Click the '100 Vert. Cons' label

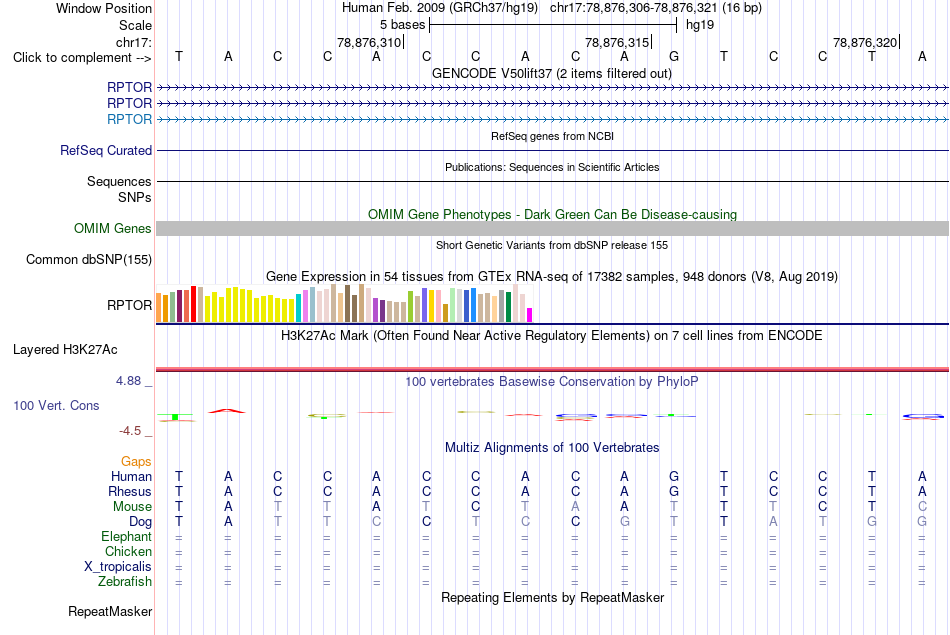[x=56, y=405]
